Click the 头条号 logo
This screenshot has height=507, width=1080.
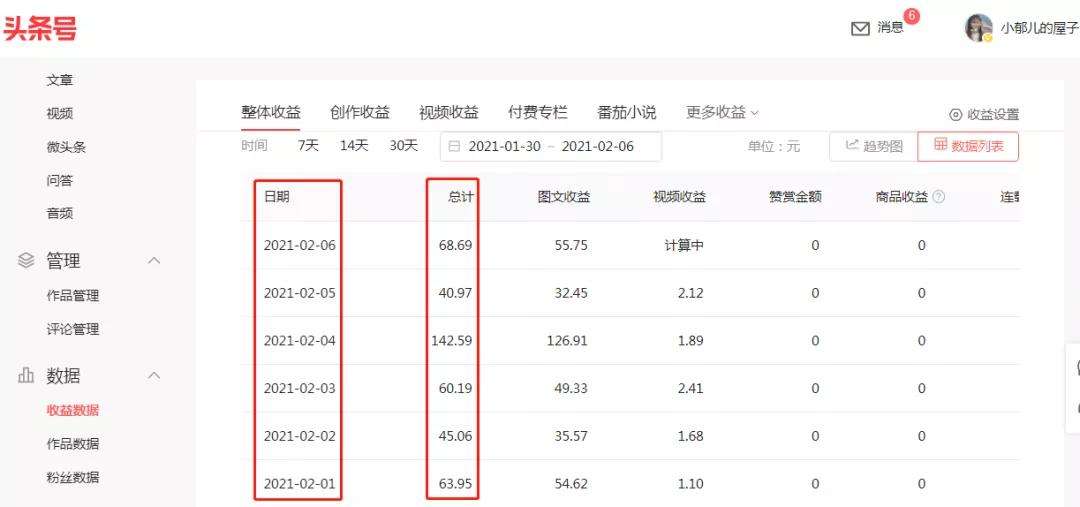pyautogui.click(x=40, y=28)
